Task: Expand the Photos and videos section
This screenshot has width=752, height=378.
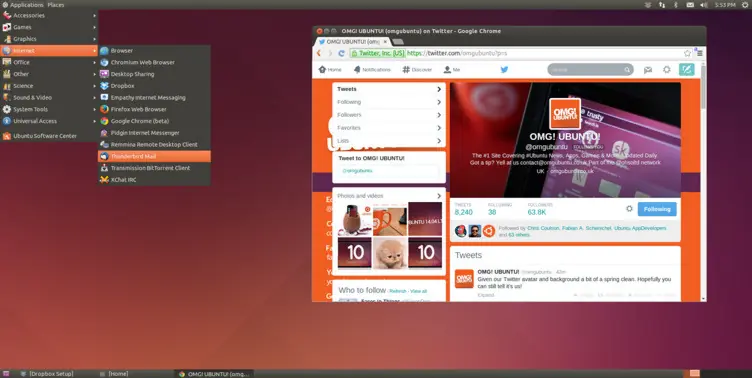Action: pyautogui.click(x=389, y=196)
